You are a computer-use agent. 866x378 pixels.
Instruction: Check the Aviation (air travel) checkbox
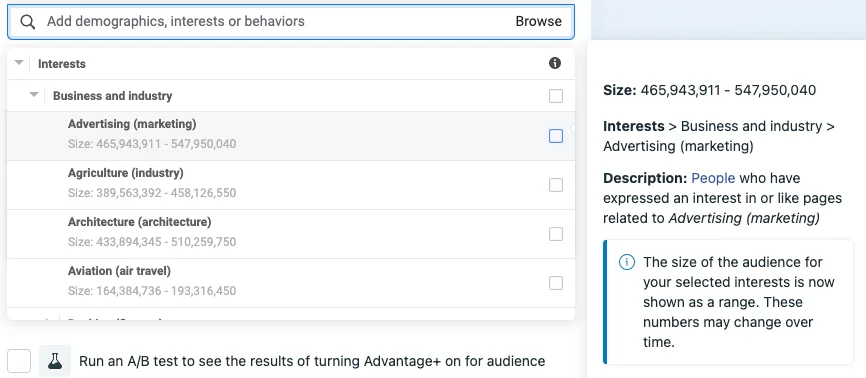(x=556, y=283)
